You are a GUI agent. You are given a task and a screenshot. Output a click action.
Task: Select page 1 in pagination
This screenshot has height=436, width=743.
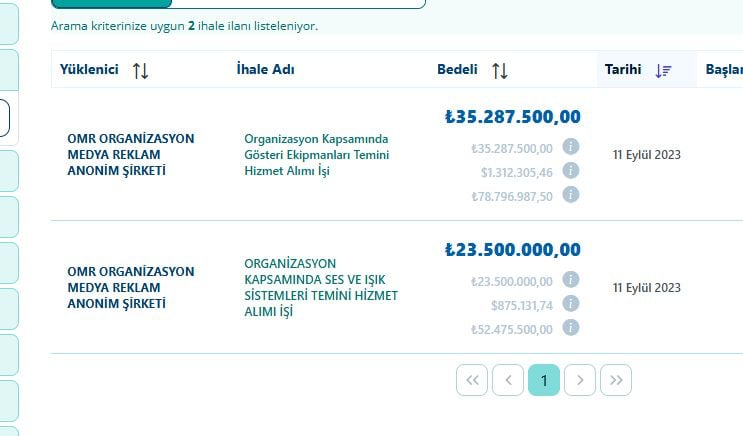pyautogui.click(x=544, y=380)
